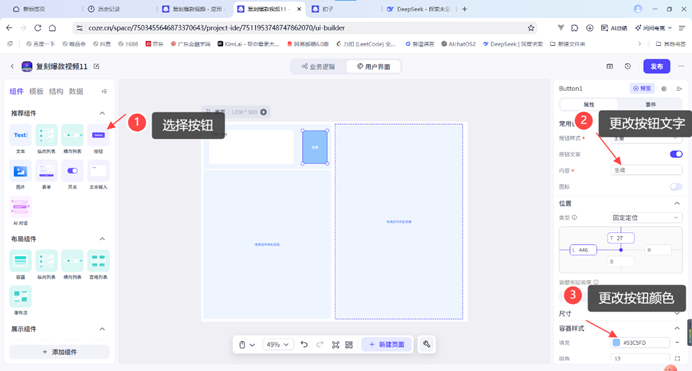Screen dimensions: 692x371
Task: Open the fill color swatch #93C5FD
Action: tap(616, 342)
